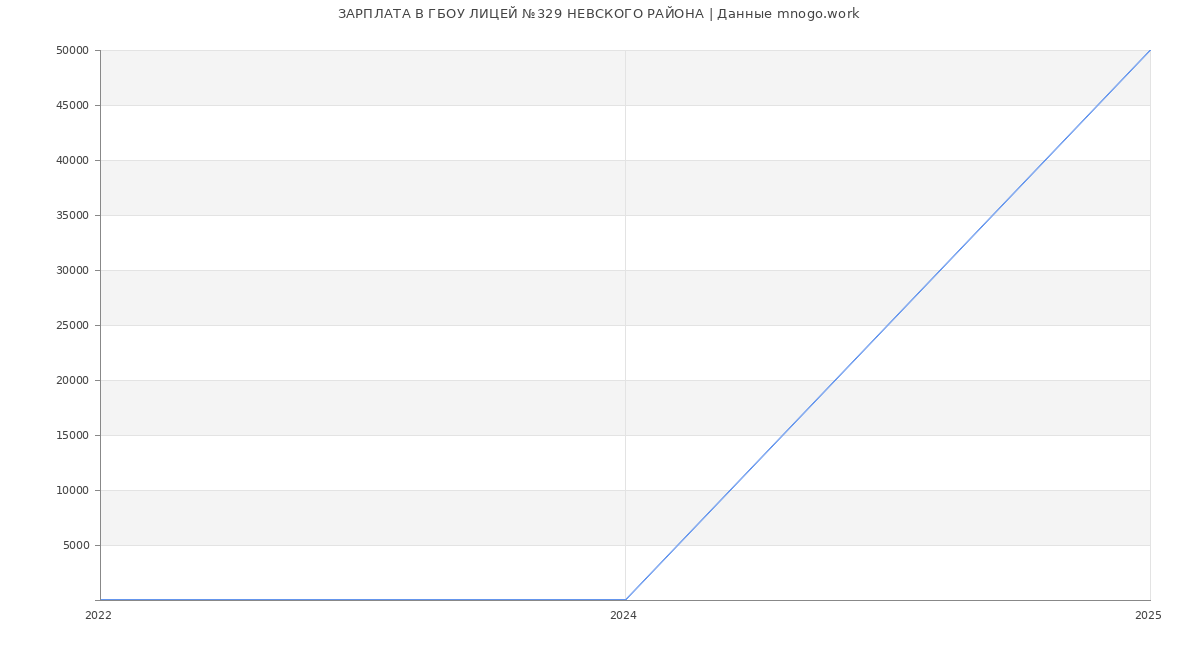Click the line's peak point at 2025

pyautogui.click(x=1150, y=50)
